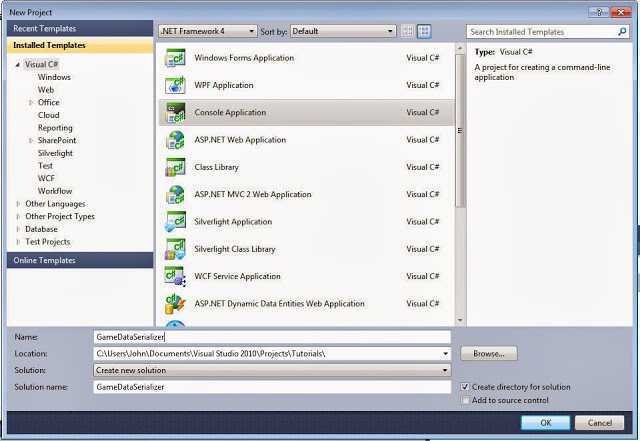Select the WCF category in tree
Screen dimensions: 640x441
pyautogui.click(x=46, y=178)
